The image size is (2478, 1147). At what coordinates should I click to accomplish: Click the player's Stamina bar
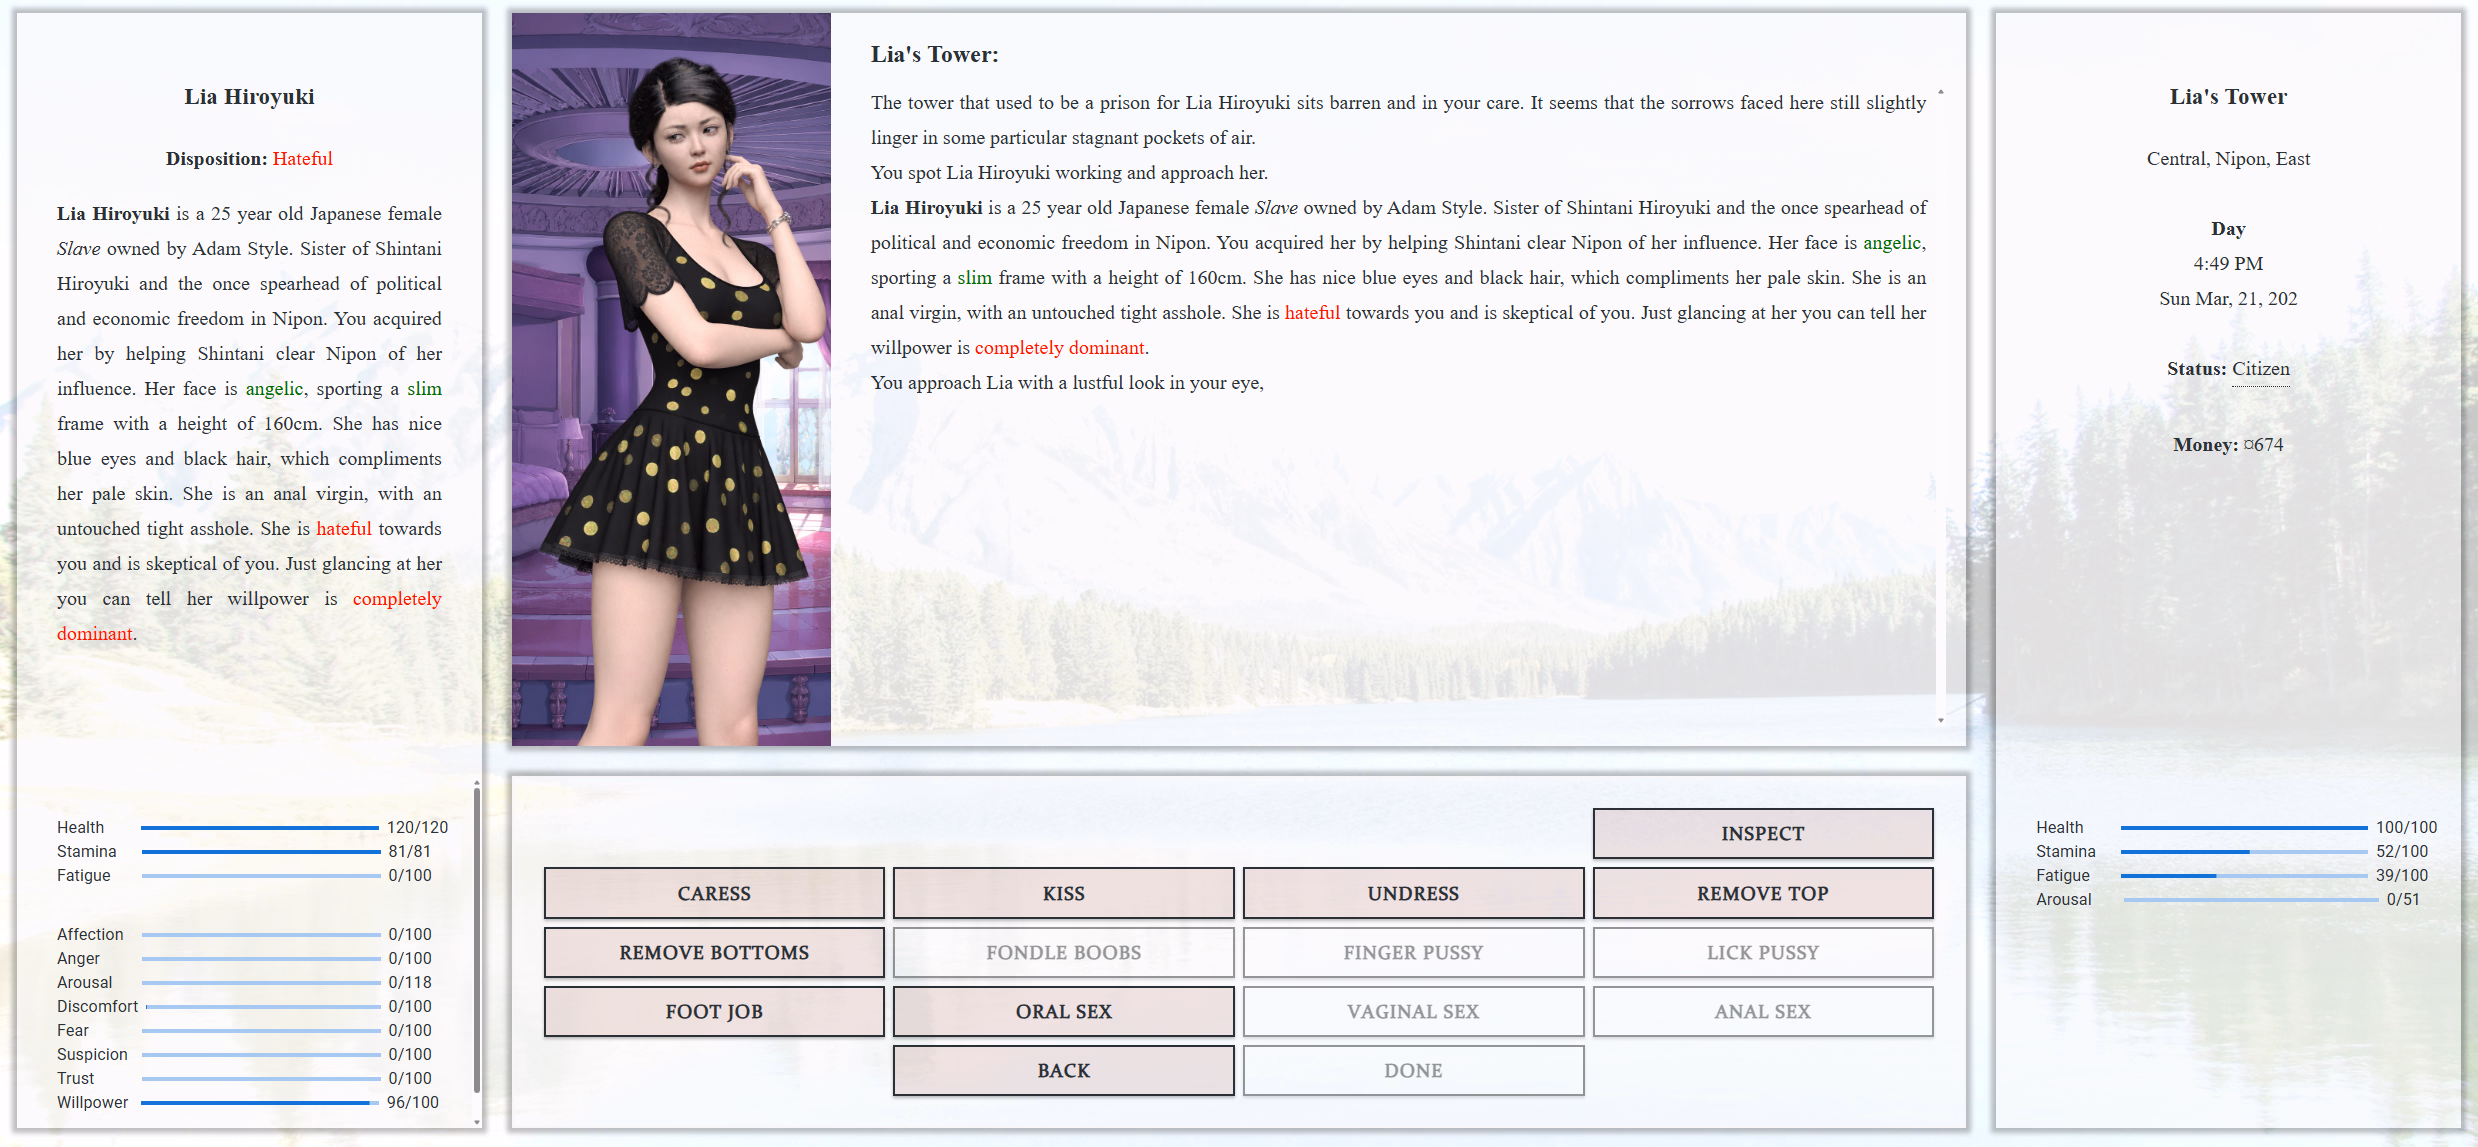tap(2243, 851)
